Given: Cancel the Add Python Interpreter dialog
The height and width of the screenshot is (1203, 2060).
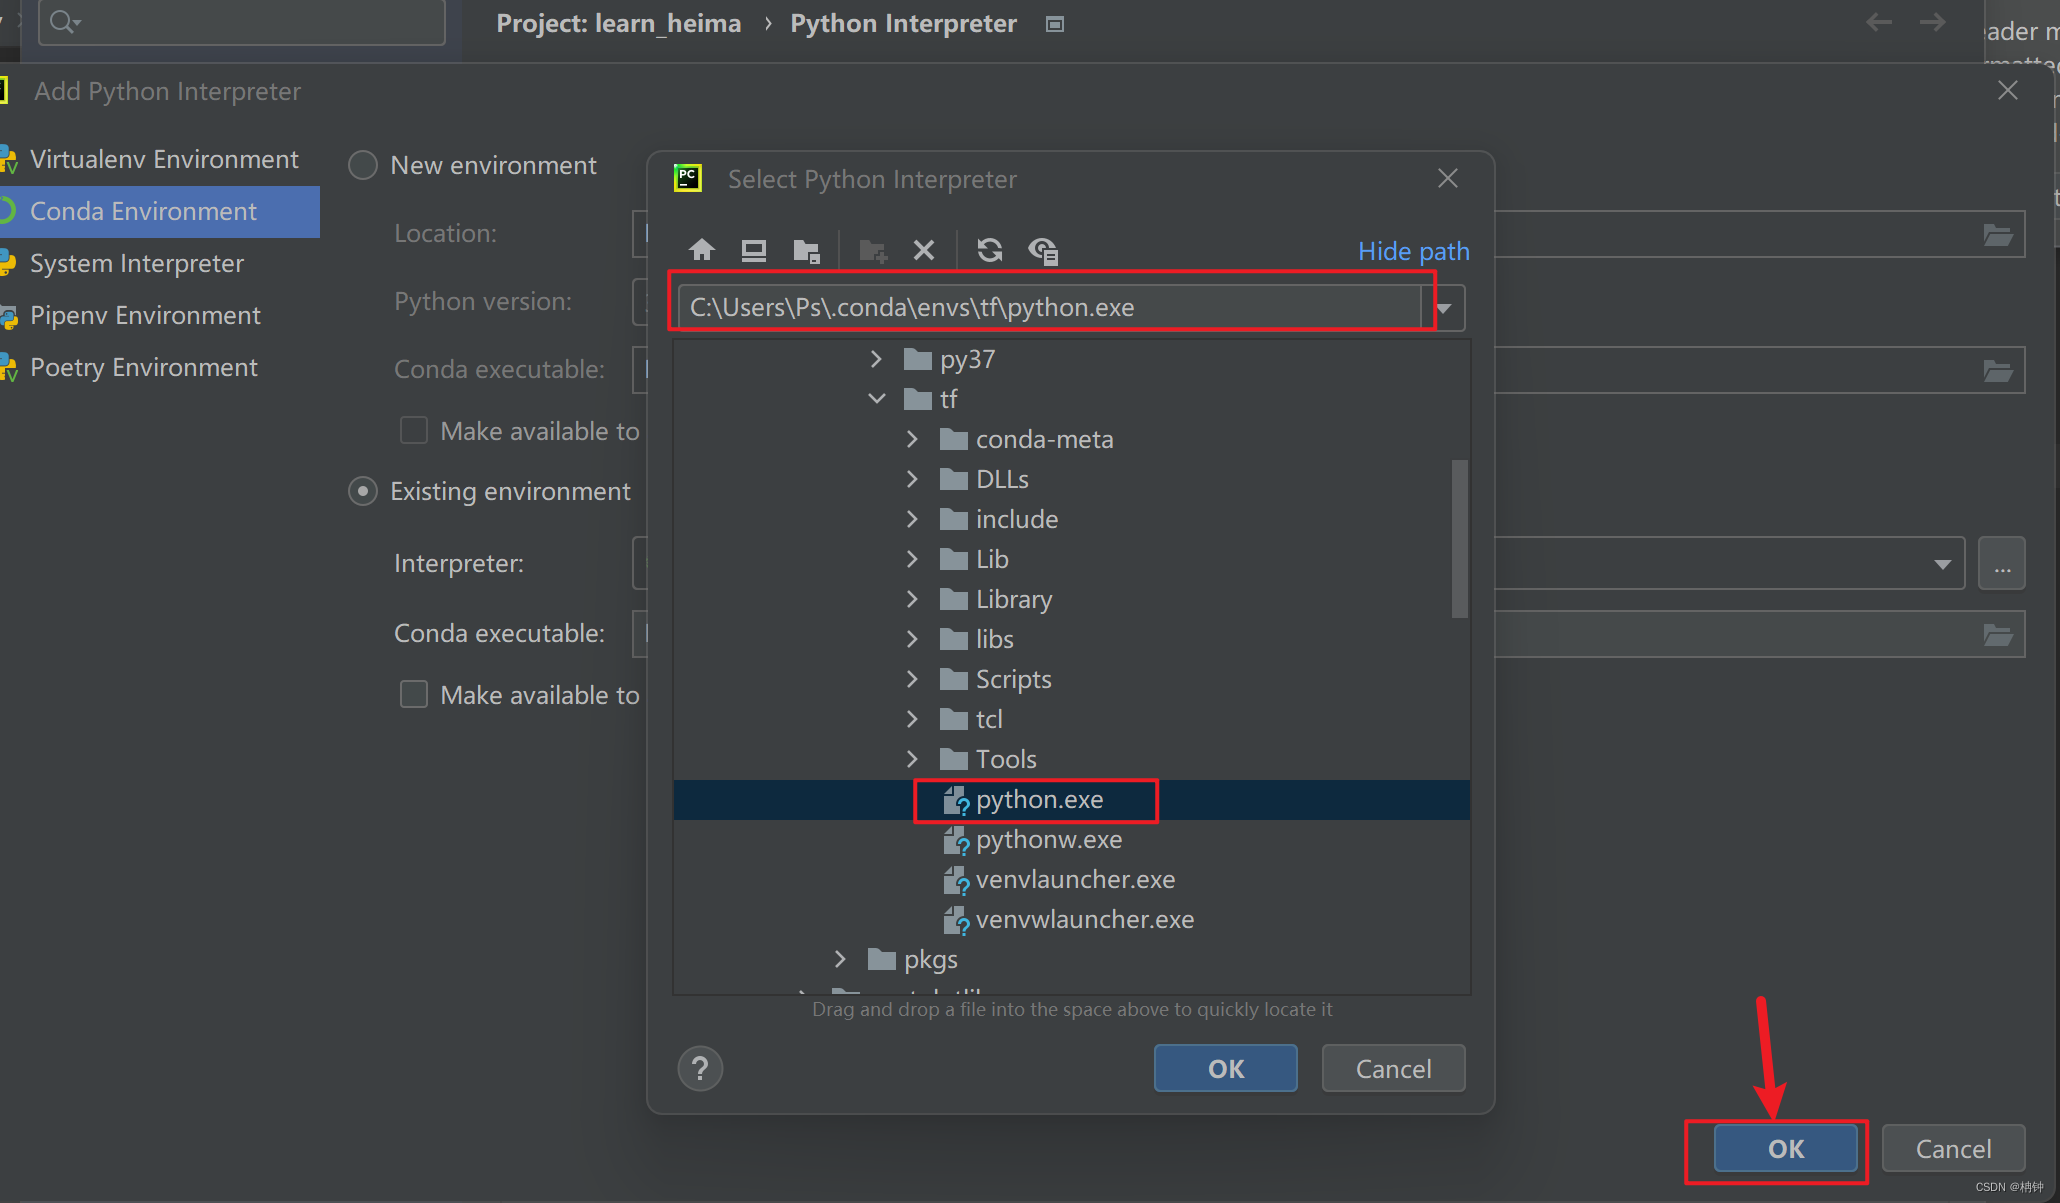Looking at the screenshot, I should 1953,1148.
